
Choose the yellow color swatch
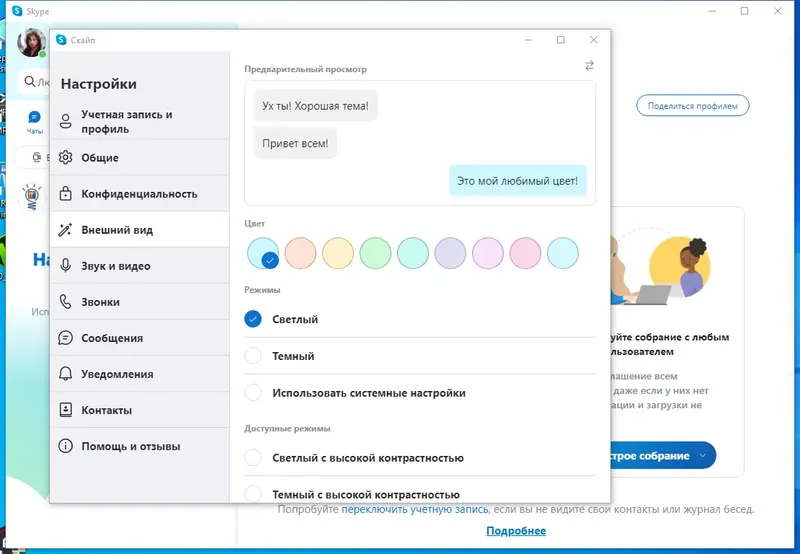338,253
